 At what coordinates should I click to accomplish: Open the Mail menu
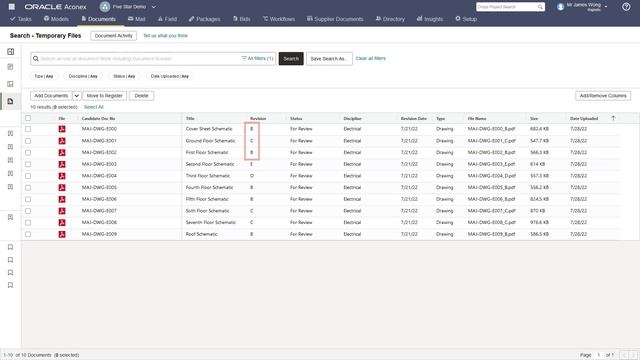click(136, 19)
